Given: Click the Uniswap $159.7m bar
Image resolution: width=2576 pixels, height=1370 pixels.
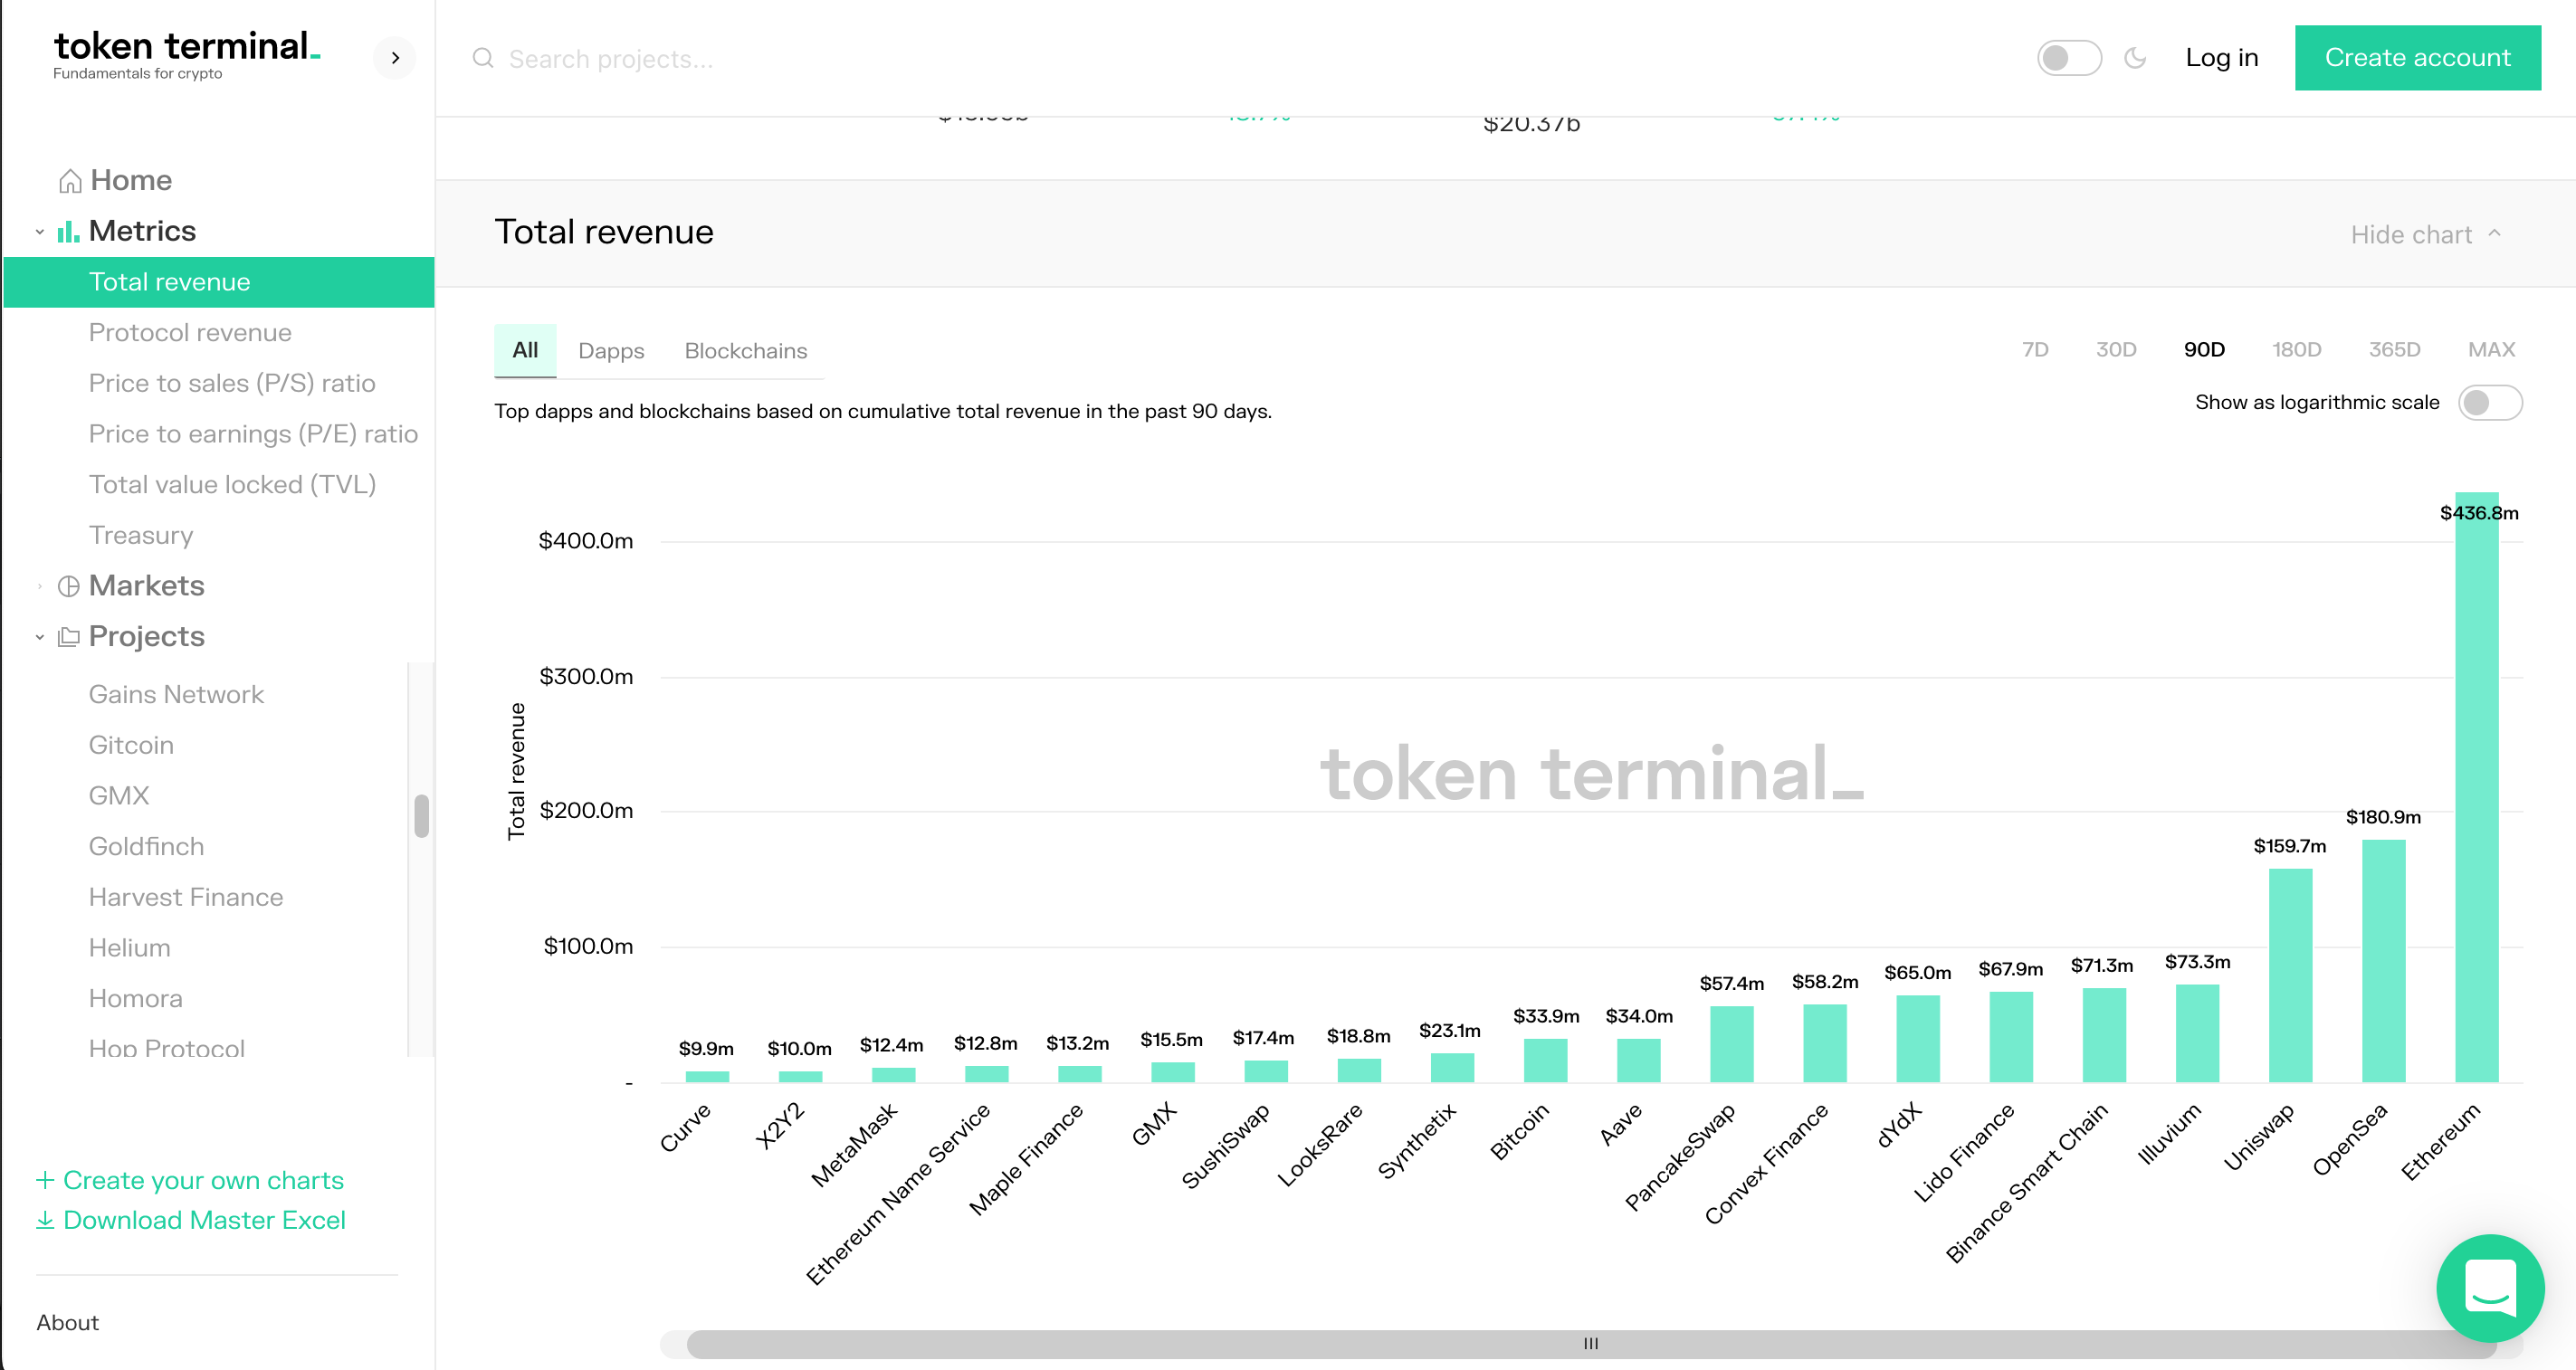Looking at the screenshot, I should 2290,976.
